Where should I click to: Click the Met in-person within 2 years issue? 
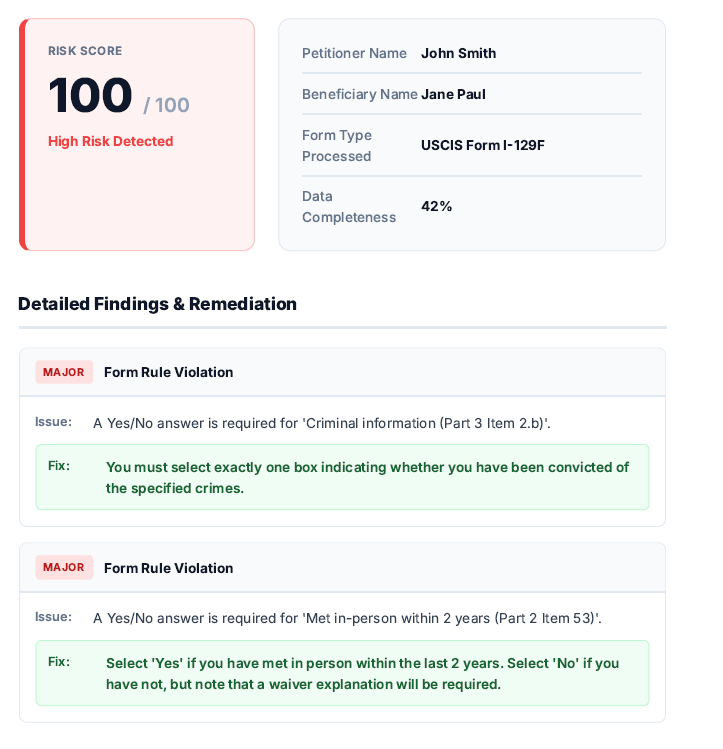pyautogui.click(x=347, y=618)
